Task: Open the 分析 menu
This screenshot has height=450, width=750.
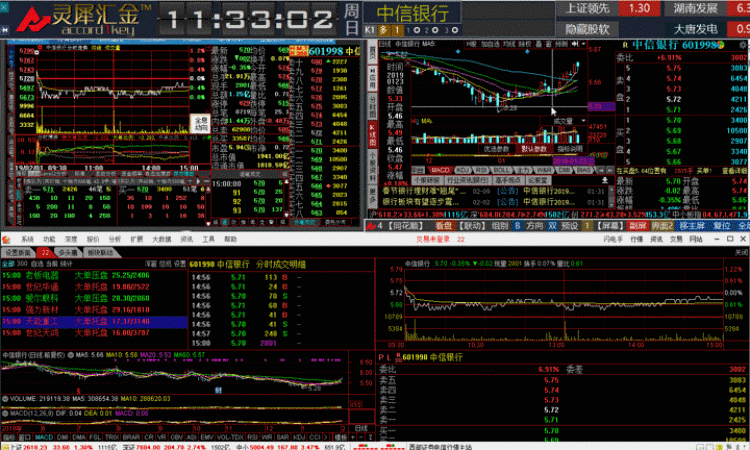Action: [115, 239]
